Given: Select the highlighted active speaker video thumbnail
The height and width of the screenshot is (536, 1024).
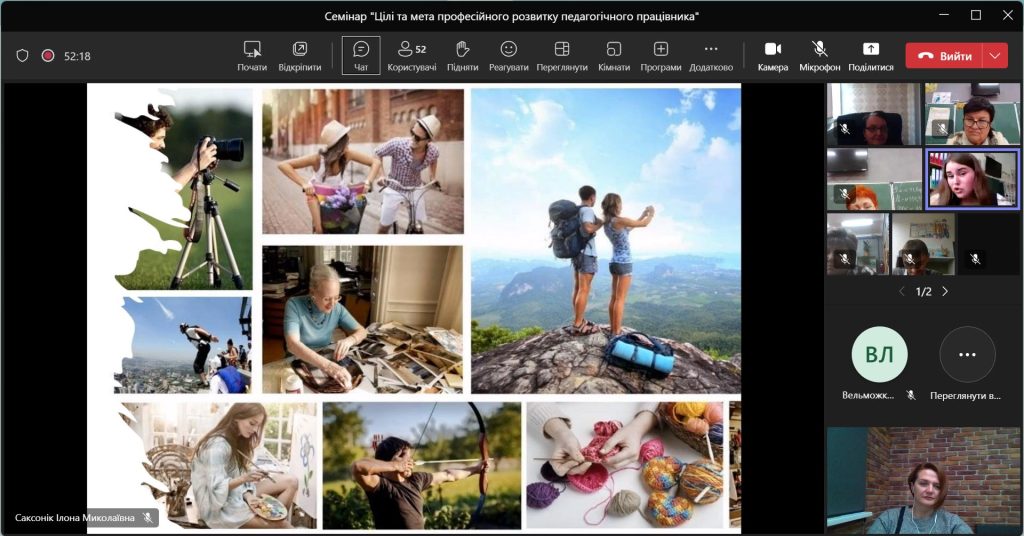Looking at the screenshot, I should tap(971, 179).
